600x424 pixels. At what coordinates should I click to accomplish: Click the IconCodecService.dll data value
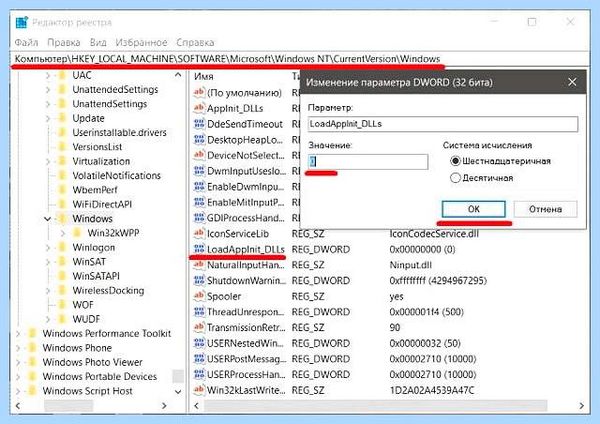tap(434, 233)
